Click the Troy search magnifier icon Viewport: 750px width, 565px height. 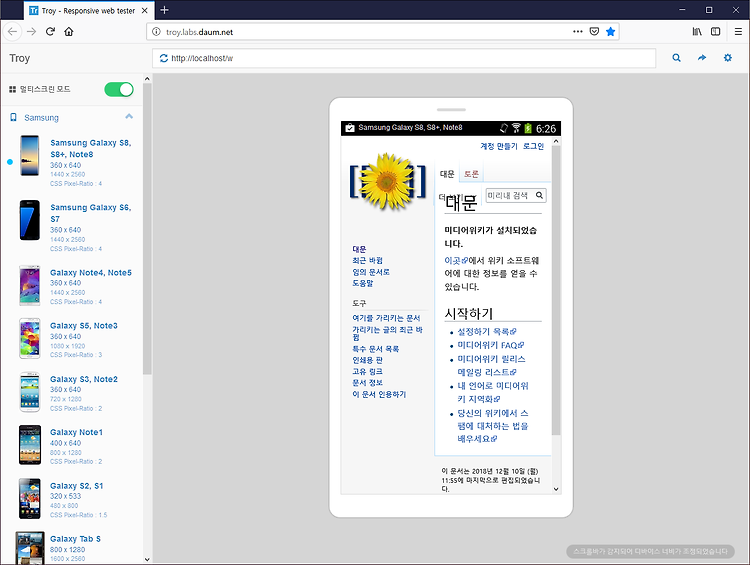coord(676,58)
